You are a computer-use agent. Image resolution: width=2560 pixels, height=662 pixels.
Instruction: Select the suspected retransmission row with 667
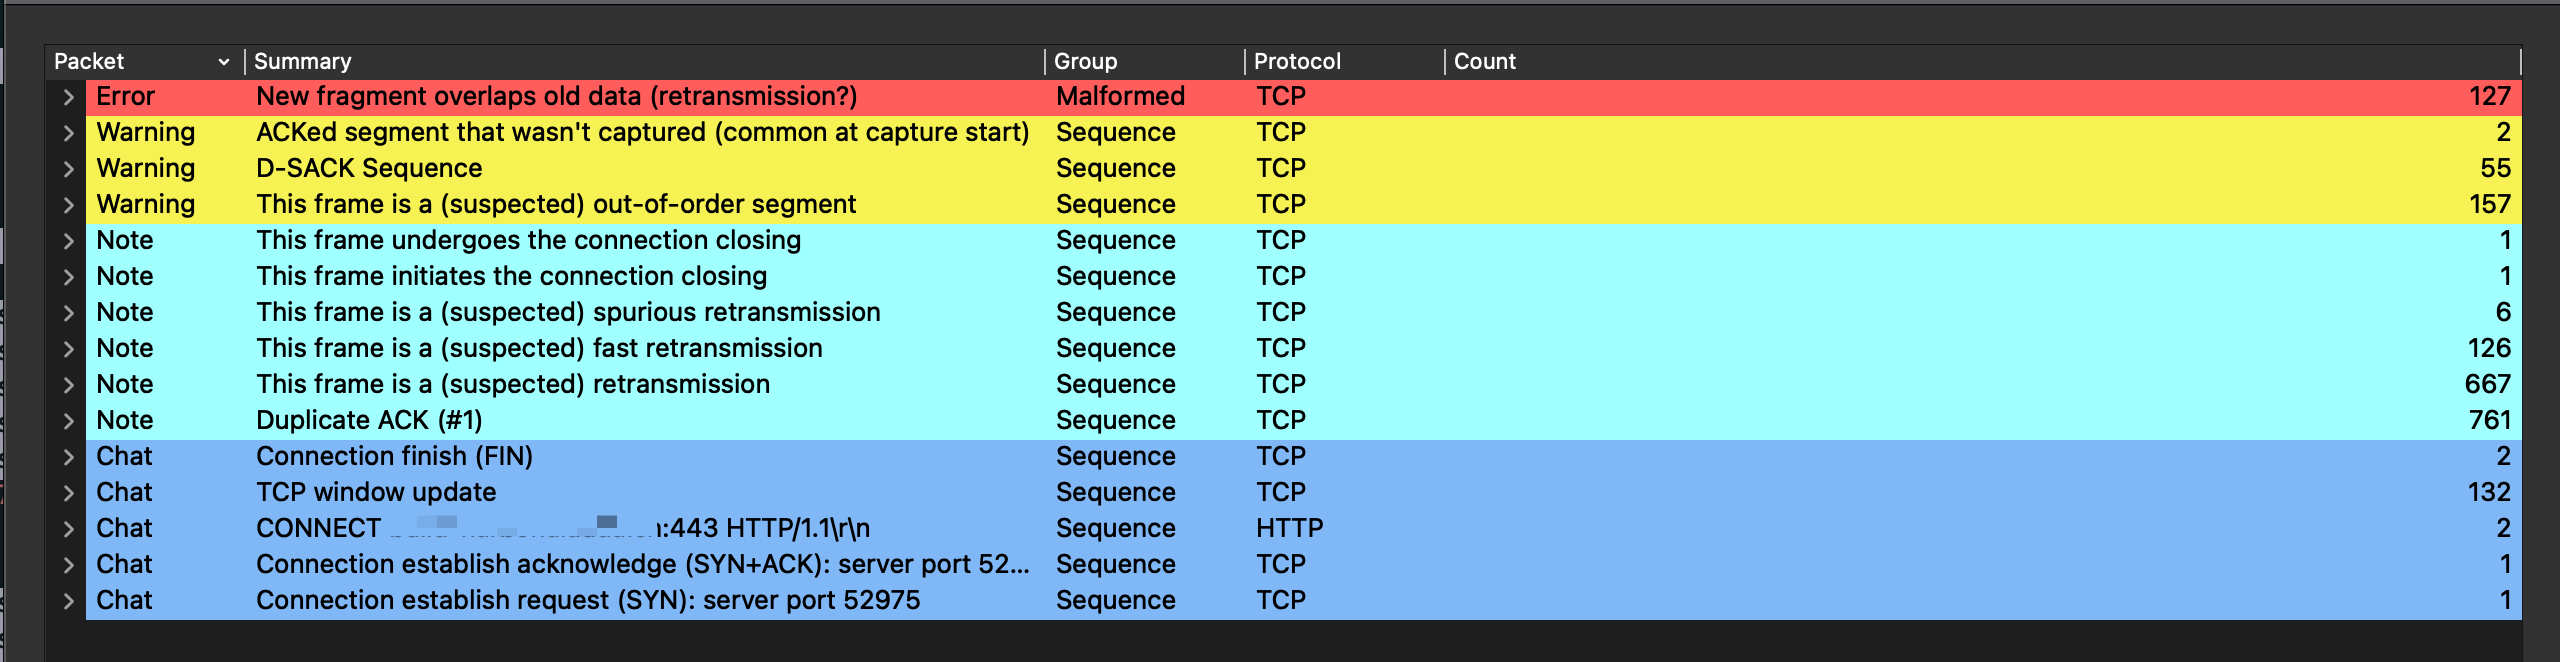(1304, 385)
